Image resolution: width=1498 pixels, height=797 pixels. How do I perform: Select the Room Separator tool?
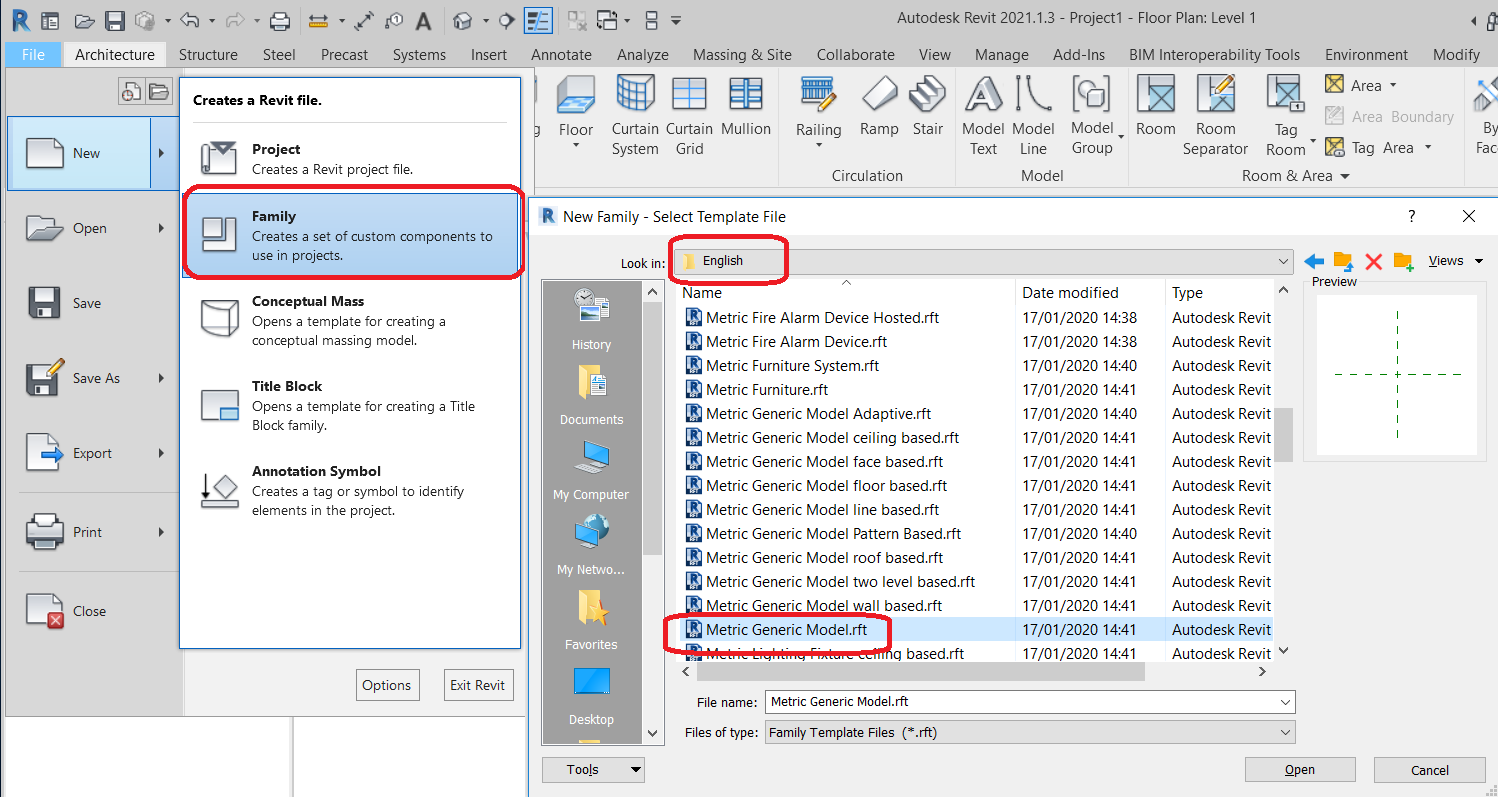click(1216, 115)
